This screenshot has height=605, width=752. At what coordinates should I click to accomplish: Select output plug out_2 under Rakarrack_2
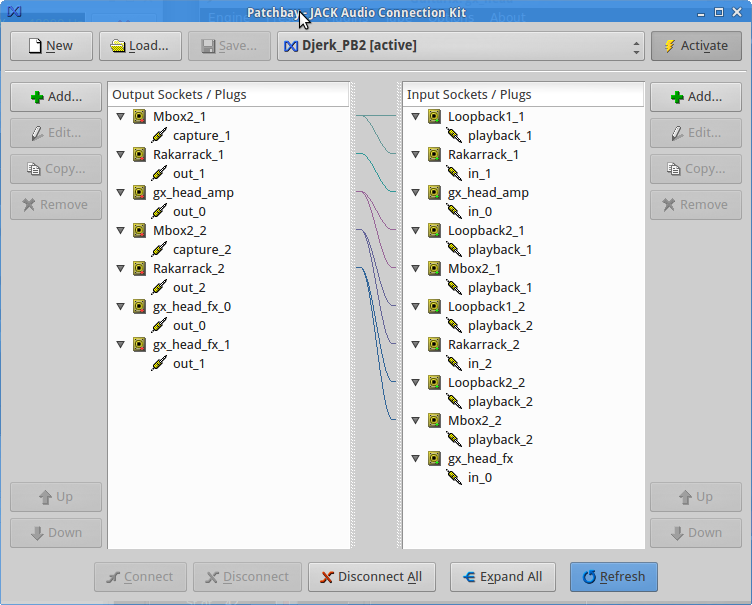[x=189, y=287]
